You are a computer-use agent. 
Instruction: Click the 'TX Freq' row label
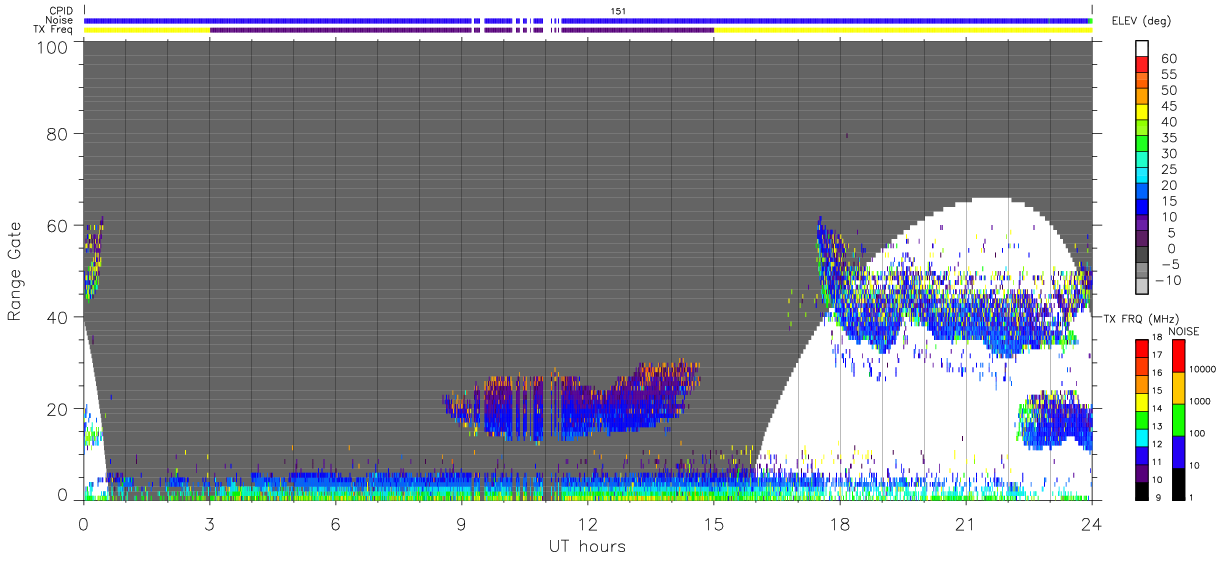pyautogui.click(x=52, y=30)
